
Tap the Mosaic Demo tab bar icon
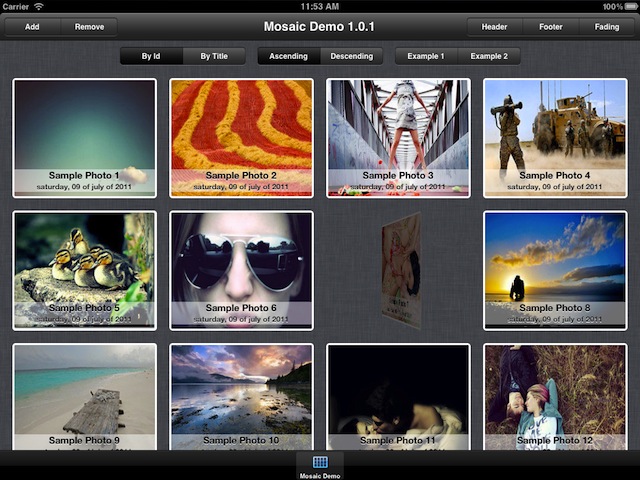point(320,465)
